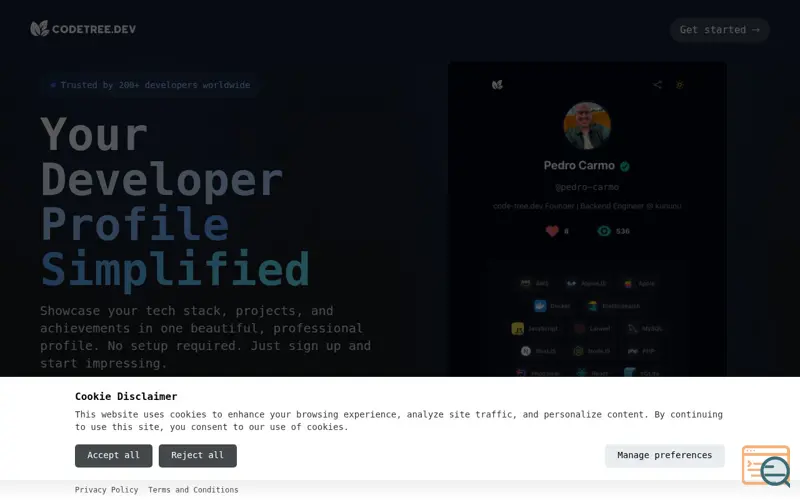Click Pedro Carmo's avatar photo
Viewport: 800px width, 500px height.
tap(587, 126)
